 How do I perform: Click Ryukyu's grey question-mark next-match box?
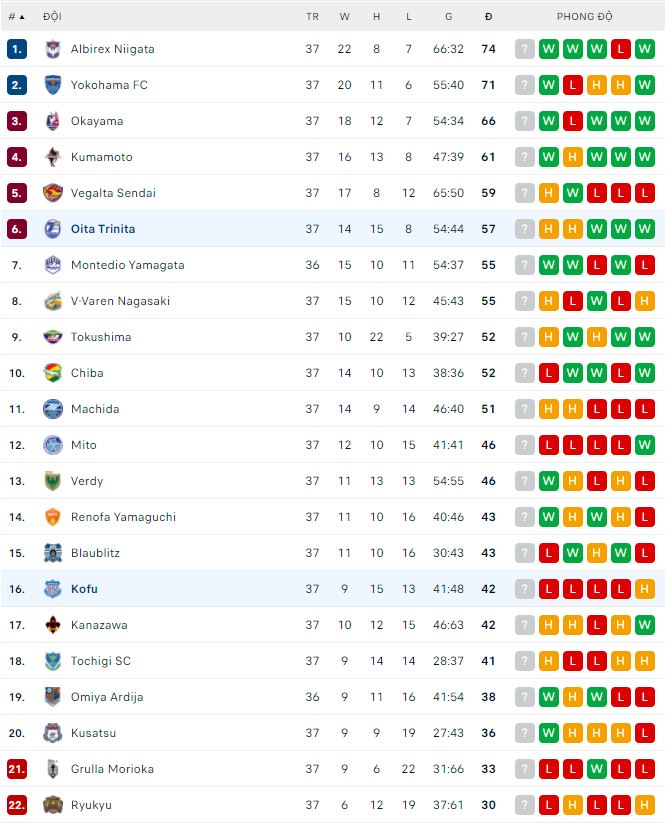pyautogui.click(x=525, y=805)
